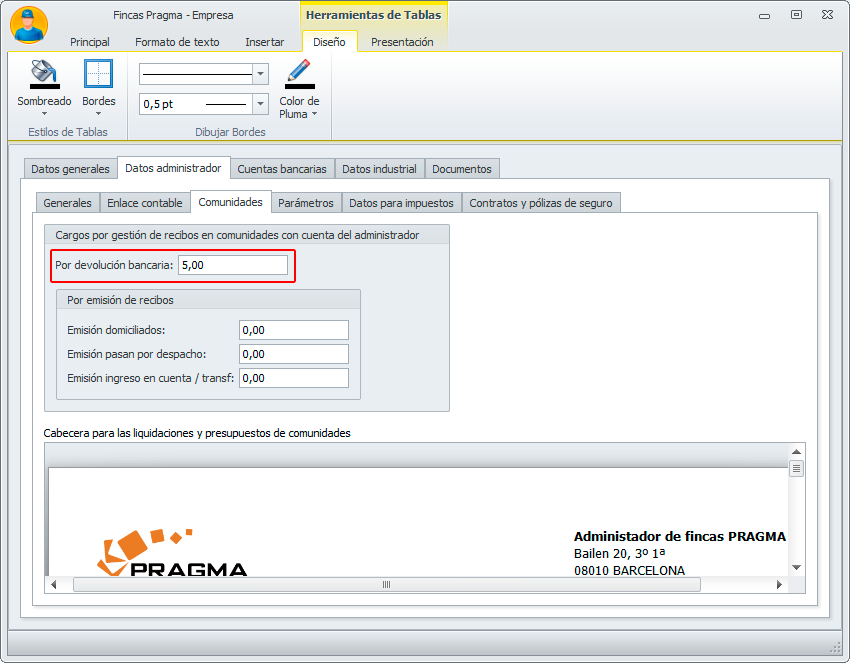
Task: Click the Fincas Pragma application avatar icon
Action: point(29,25)
